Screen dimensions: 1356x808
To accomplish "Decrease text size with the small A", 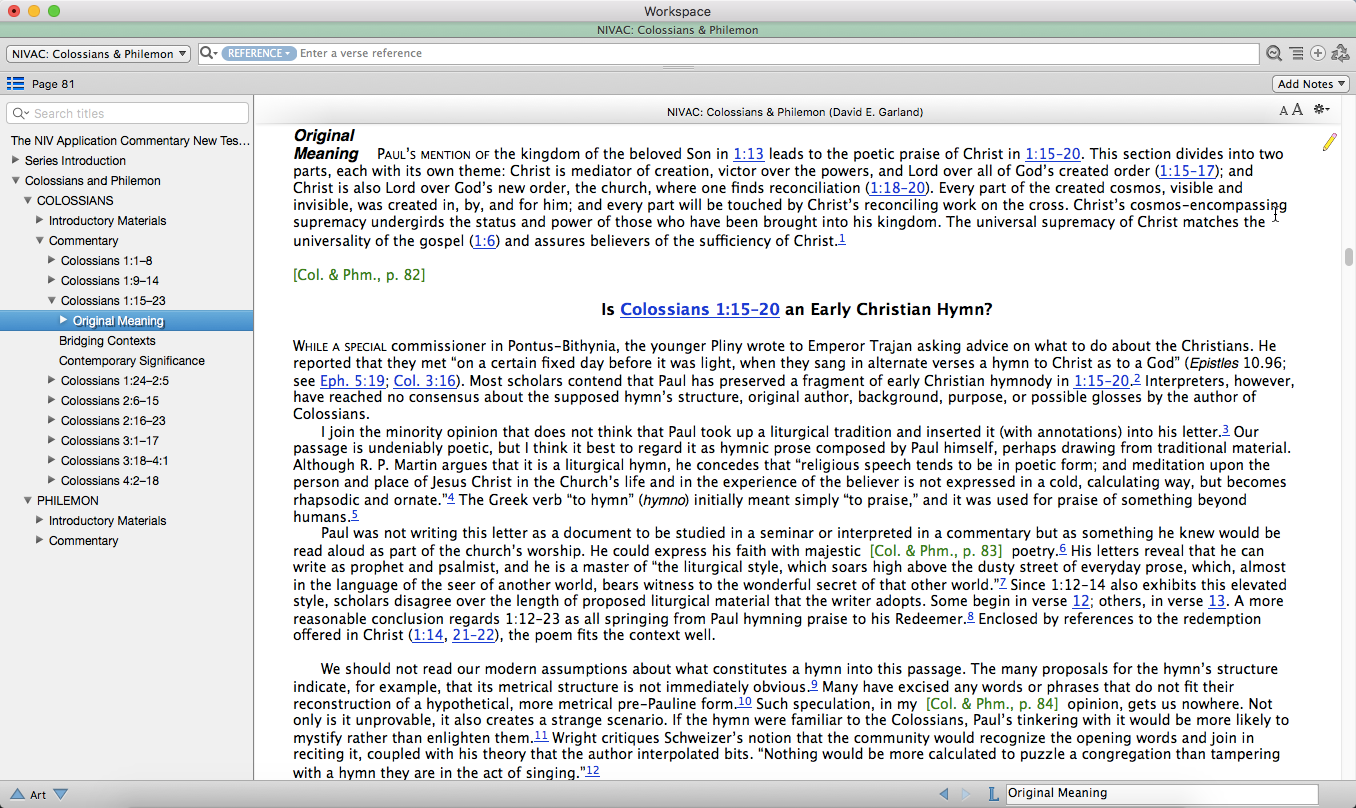I will click(1284, 111).
